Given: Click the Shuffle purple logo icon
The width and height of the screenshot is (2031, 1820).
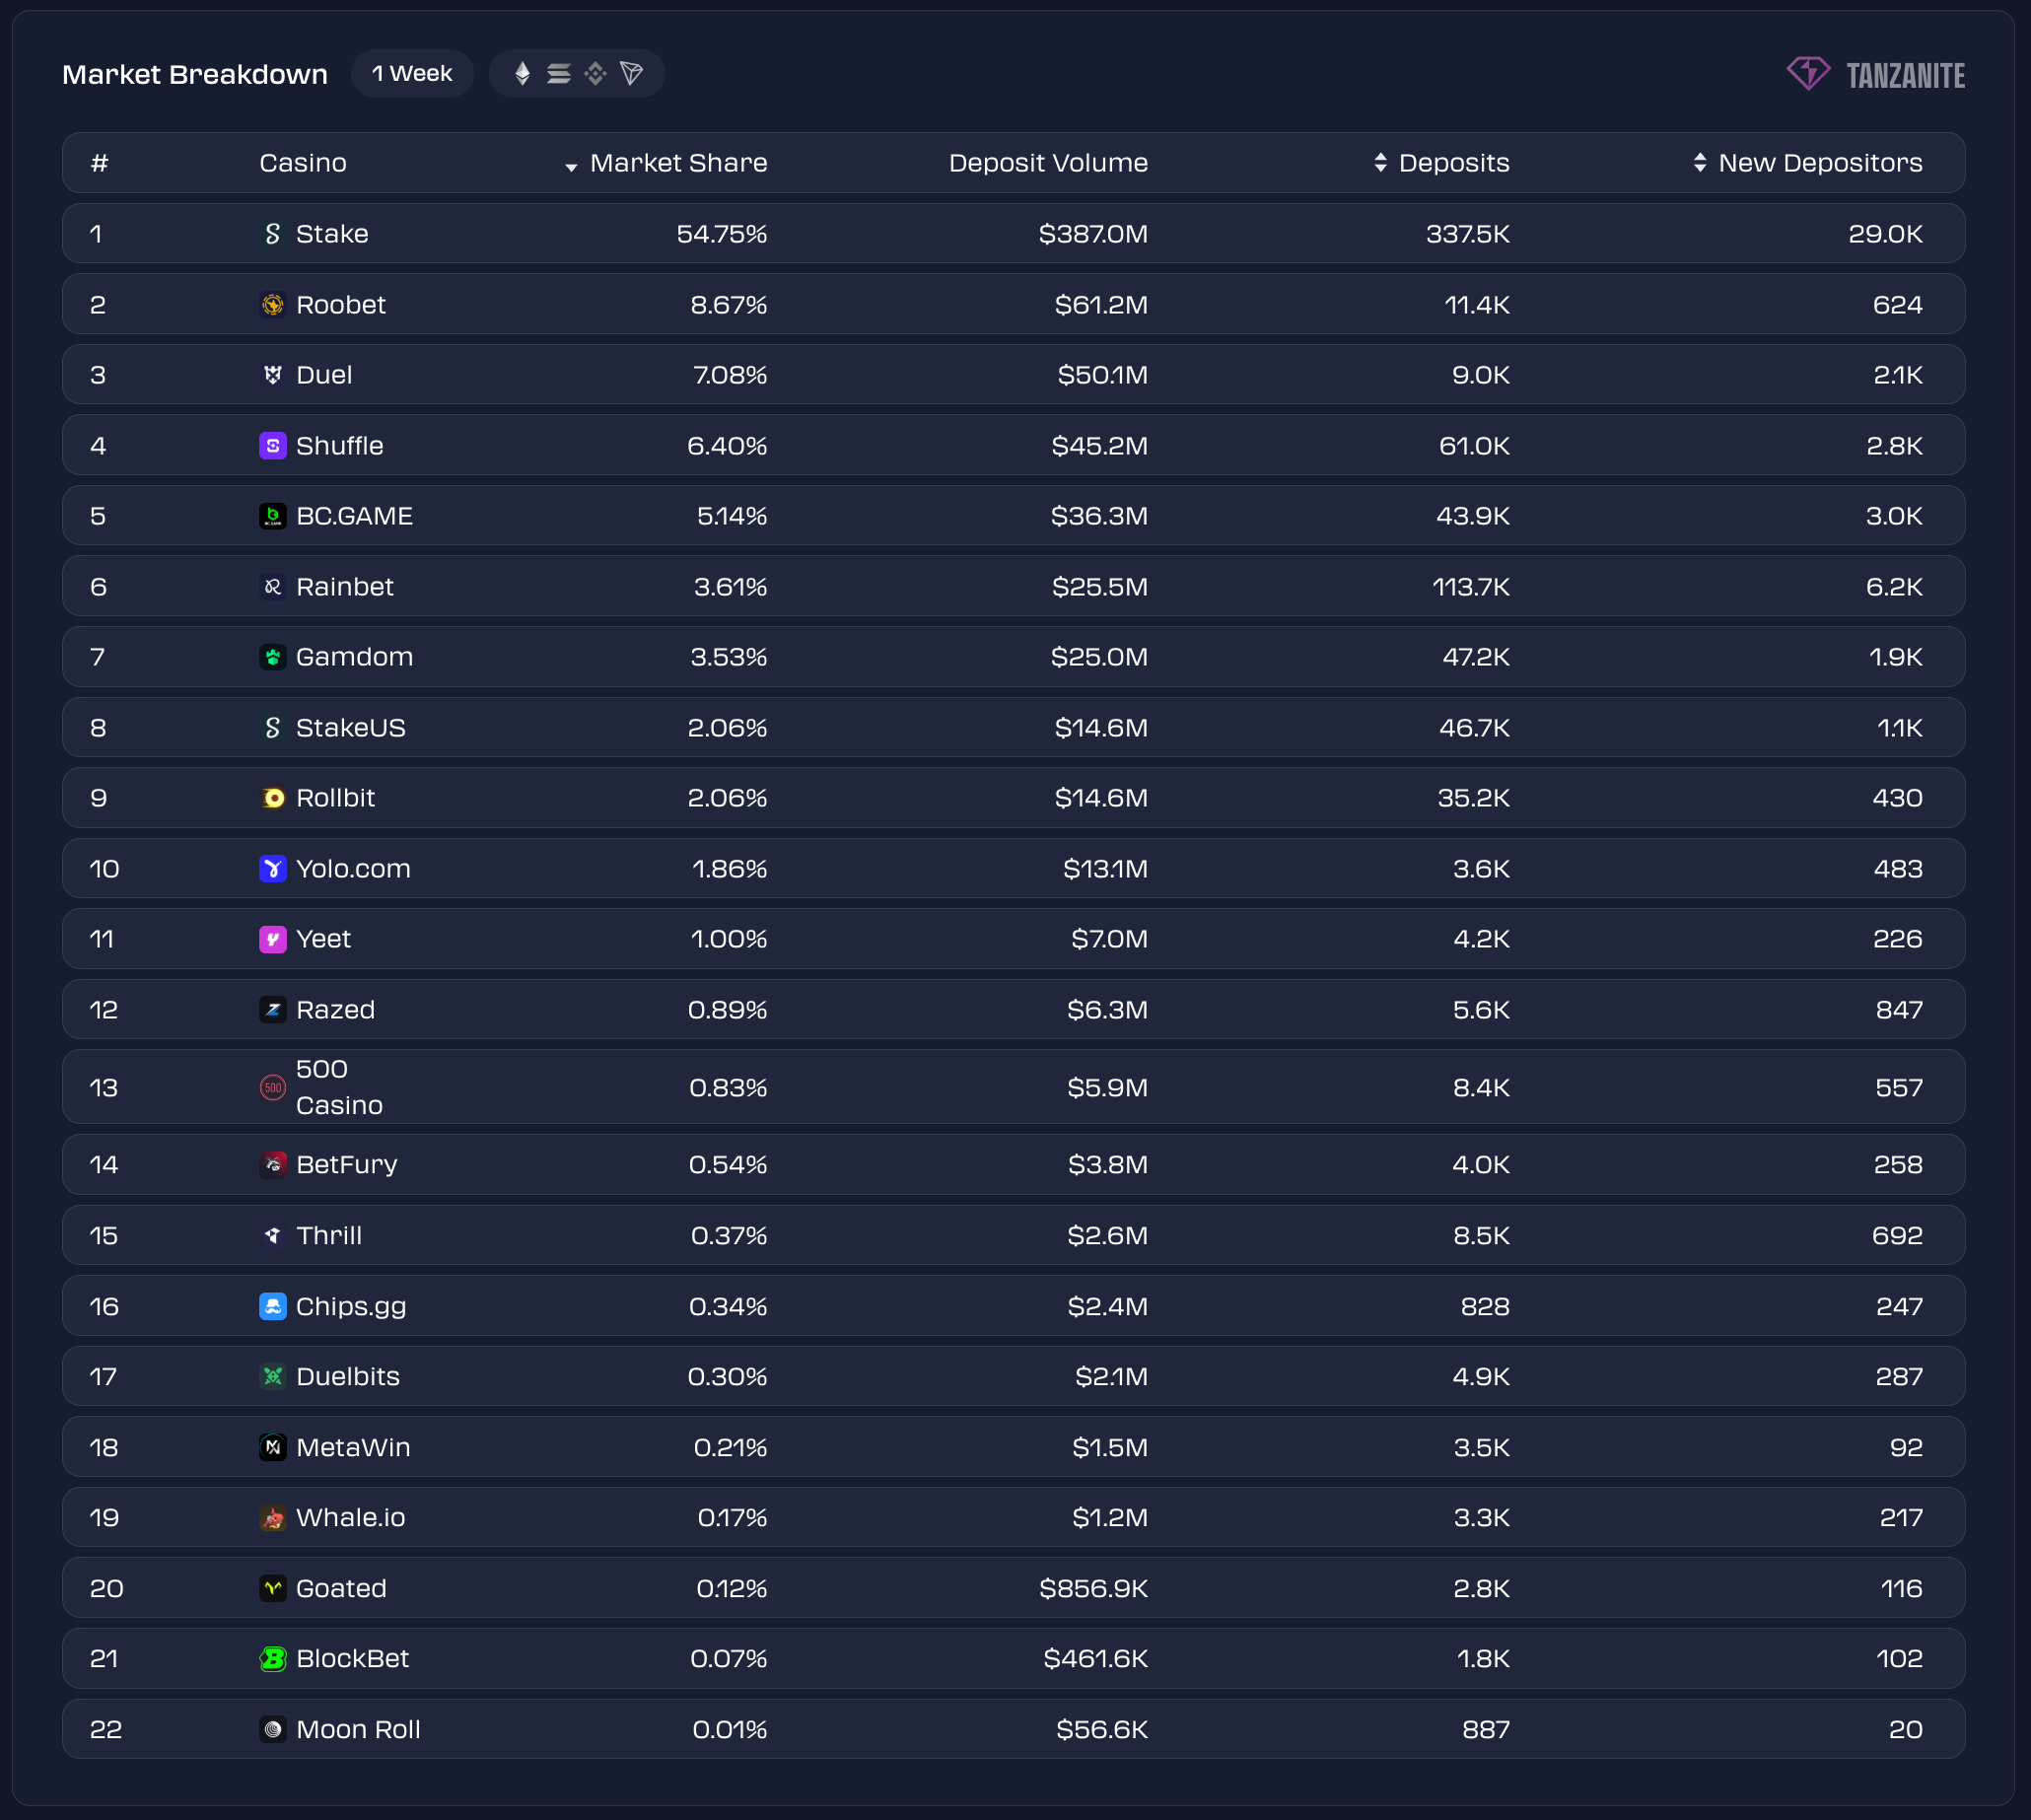Looking at the screenshot, I should pos(272,446).
